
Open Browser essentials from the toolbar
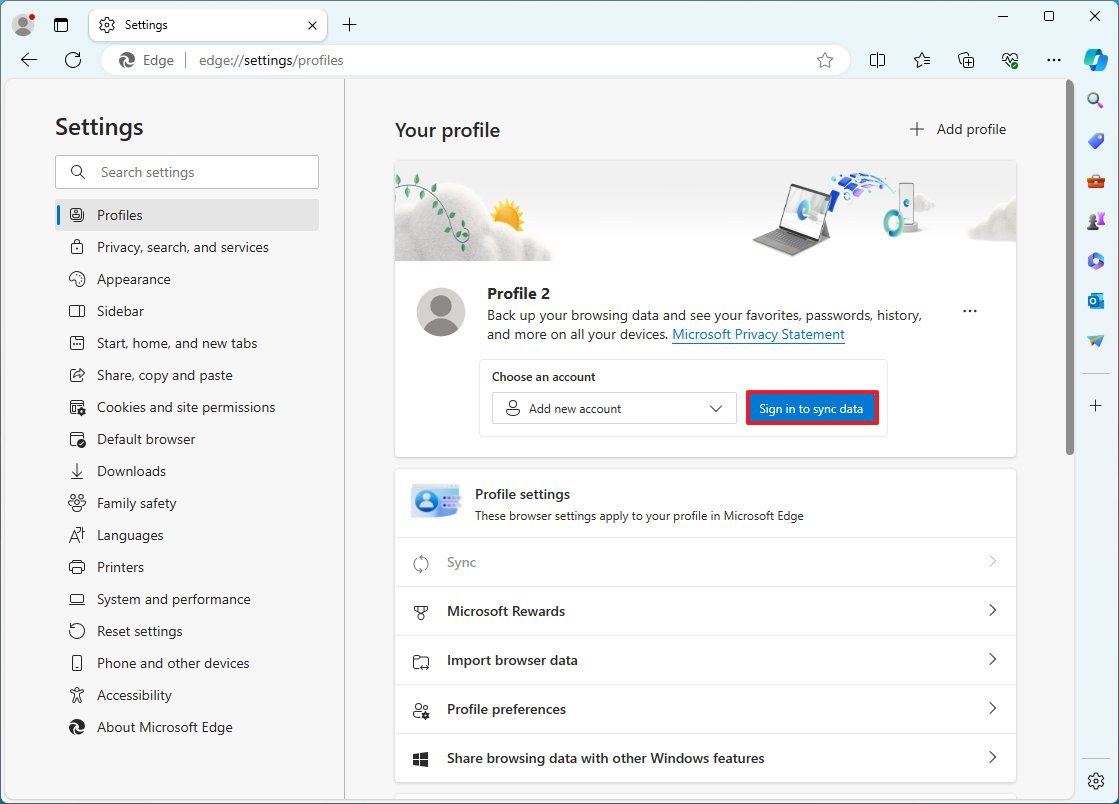point(1010,60)
